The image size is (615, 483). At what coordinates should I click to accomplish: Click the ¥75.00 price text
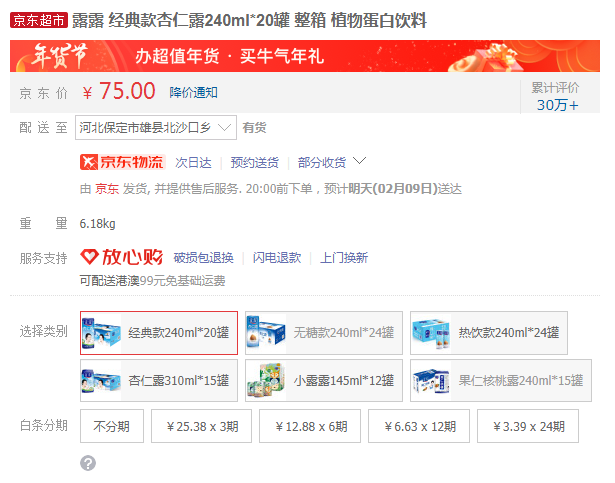click(119, 91)
